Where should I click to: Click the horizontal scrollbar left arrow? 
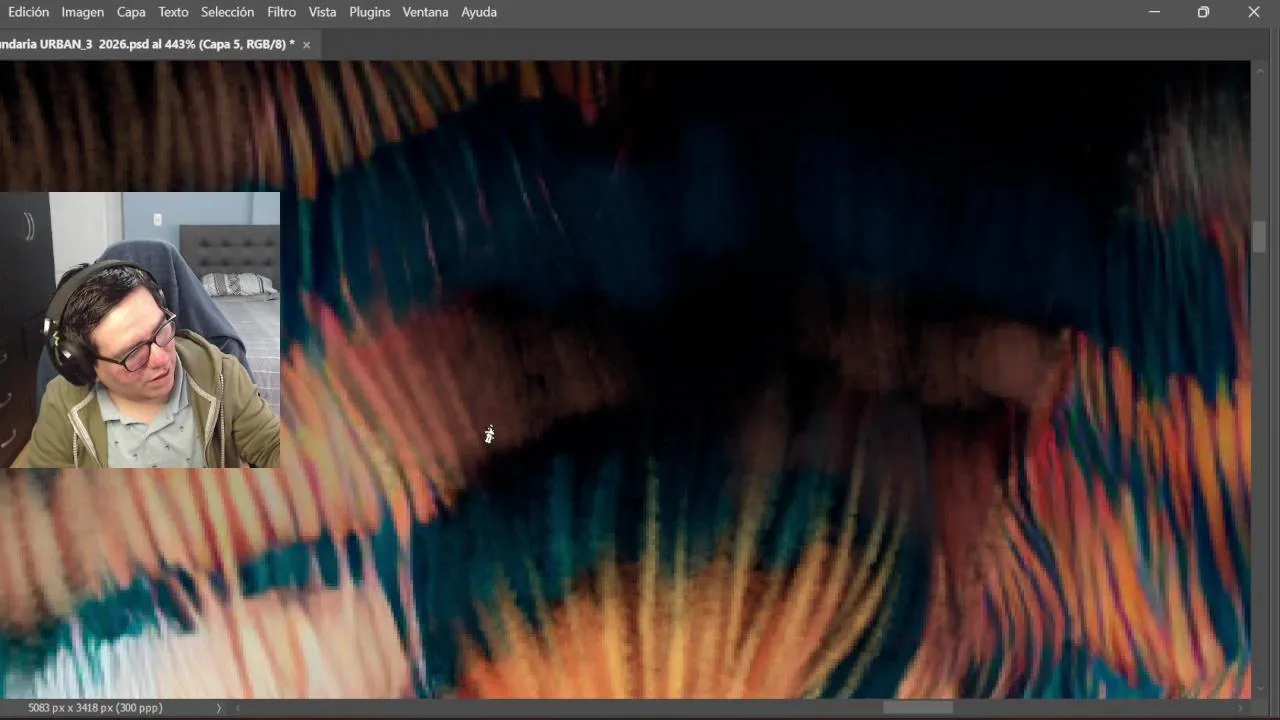tap(238, 708)
